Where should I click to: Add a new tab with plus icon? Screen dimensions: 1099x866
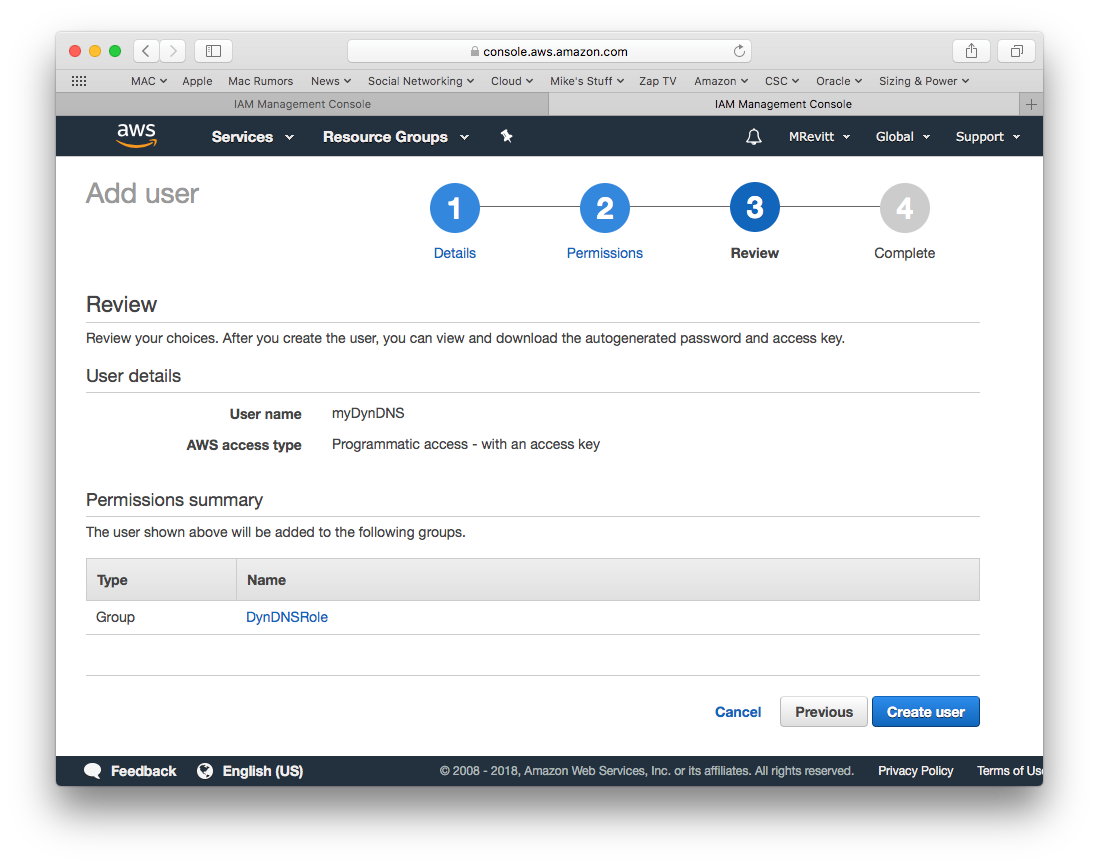coord(1031,104)
